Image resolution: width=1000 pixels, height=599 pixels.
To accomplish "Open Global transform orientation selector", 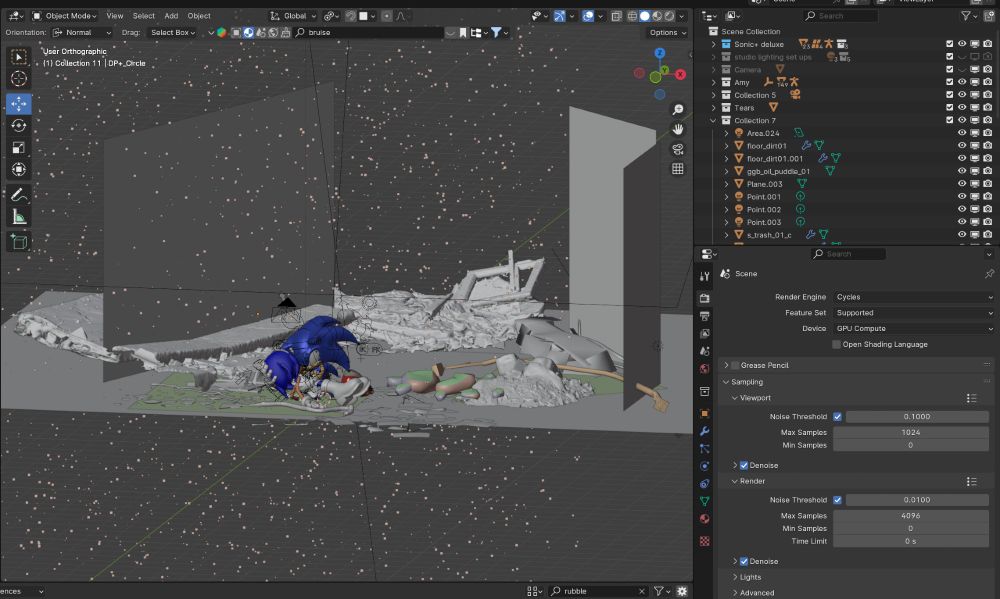I will [293, 16].
